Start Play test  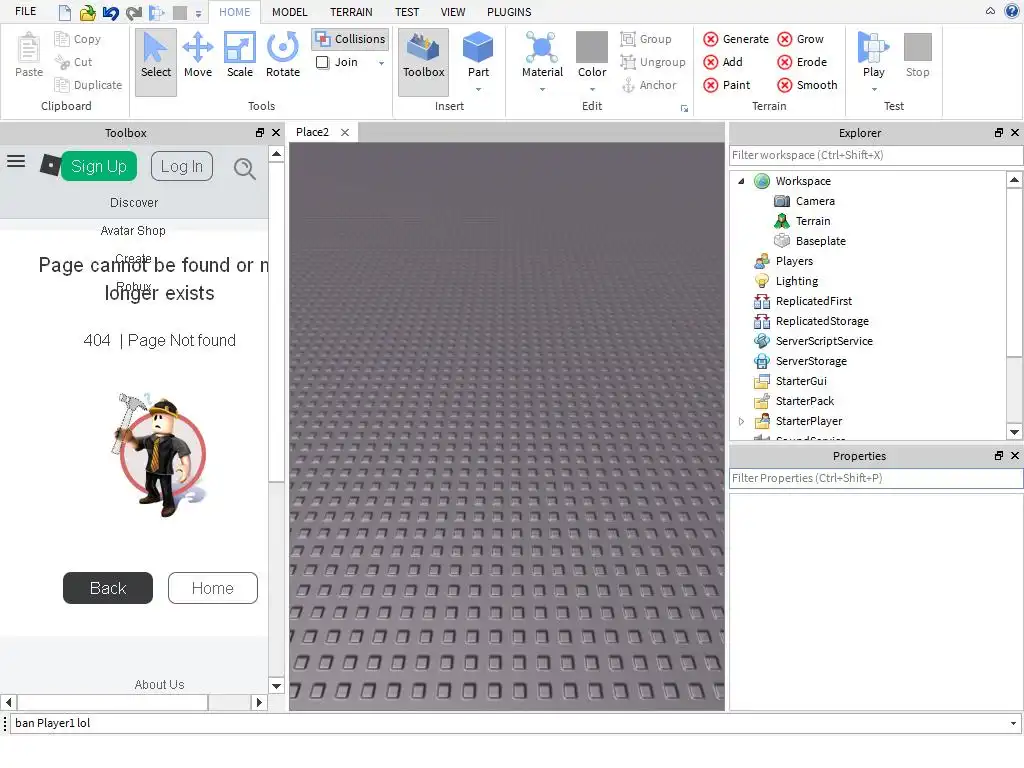coord(873,55)
